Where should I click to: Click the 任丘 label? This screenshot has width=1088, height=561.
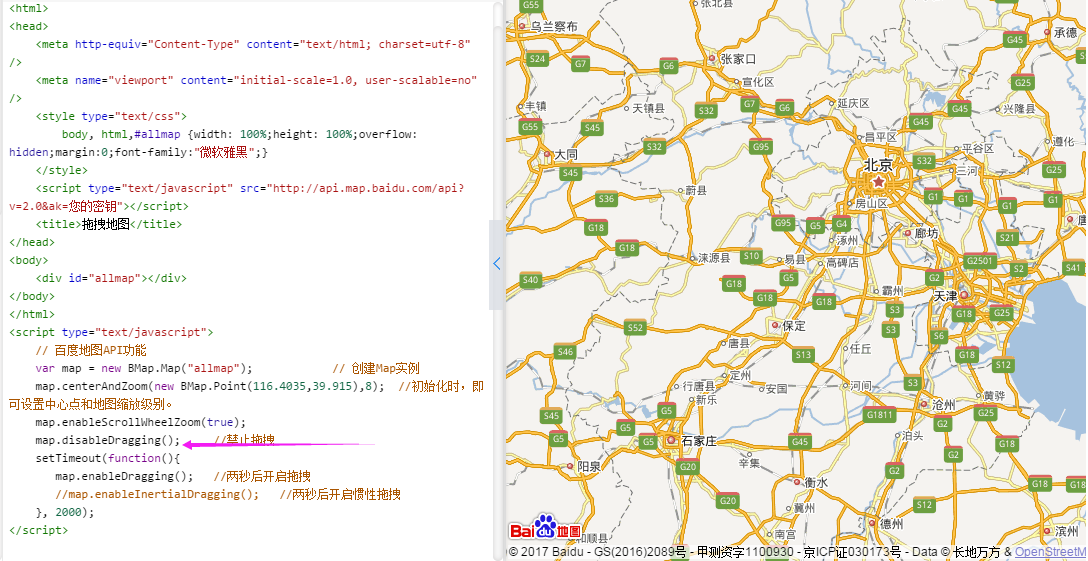click(x=860, y=348)
